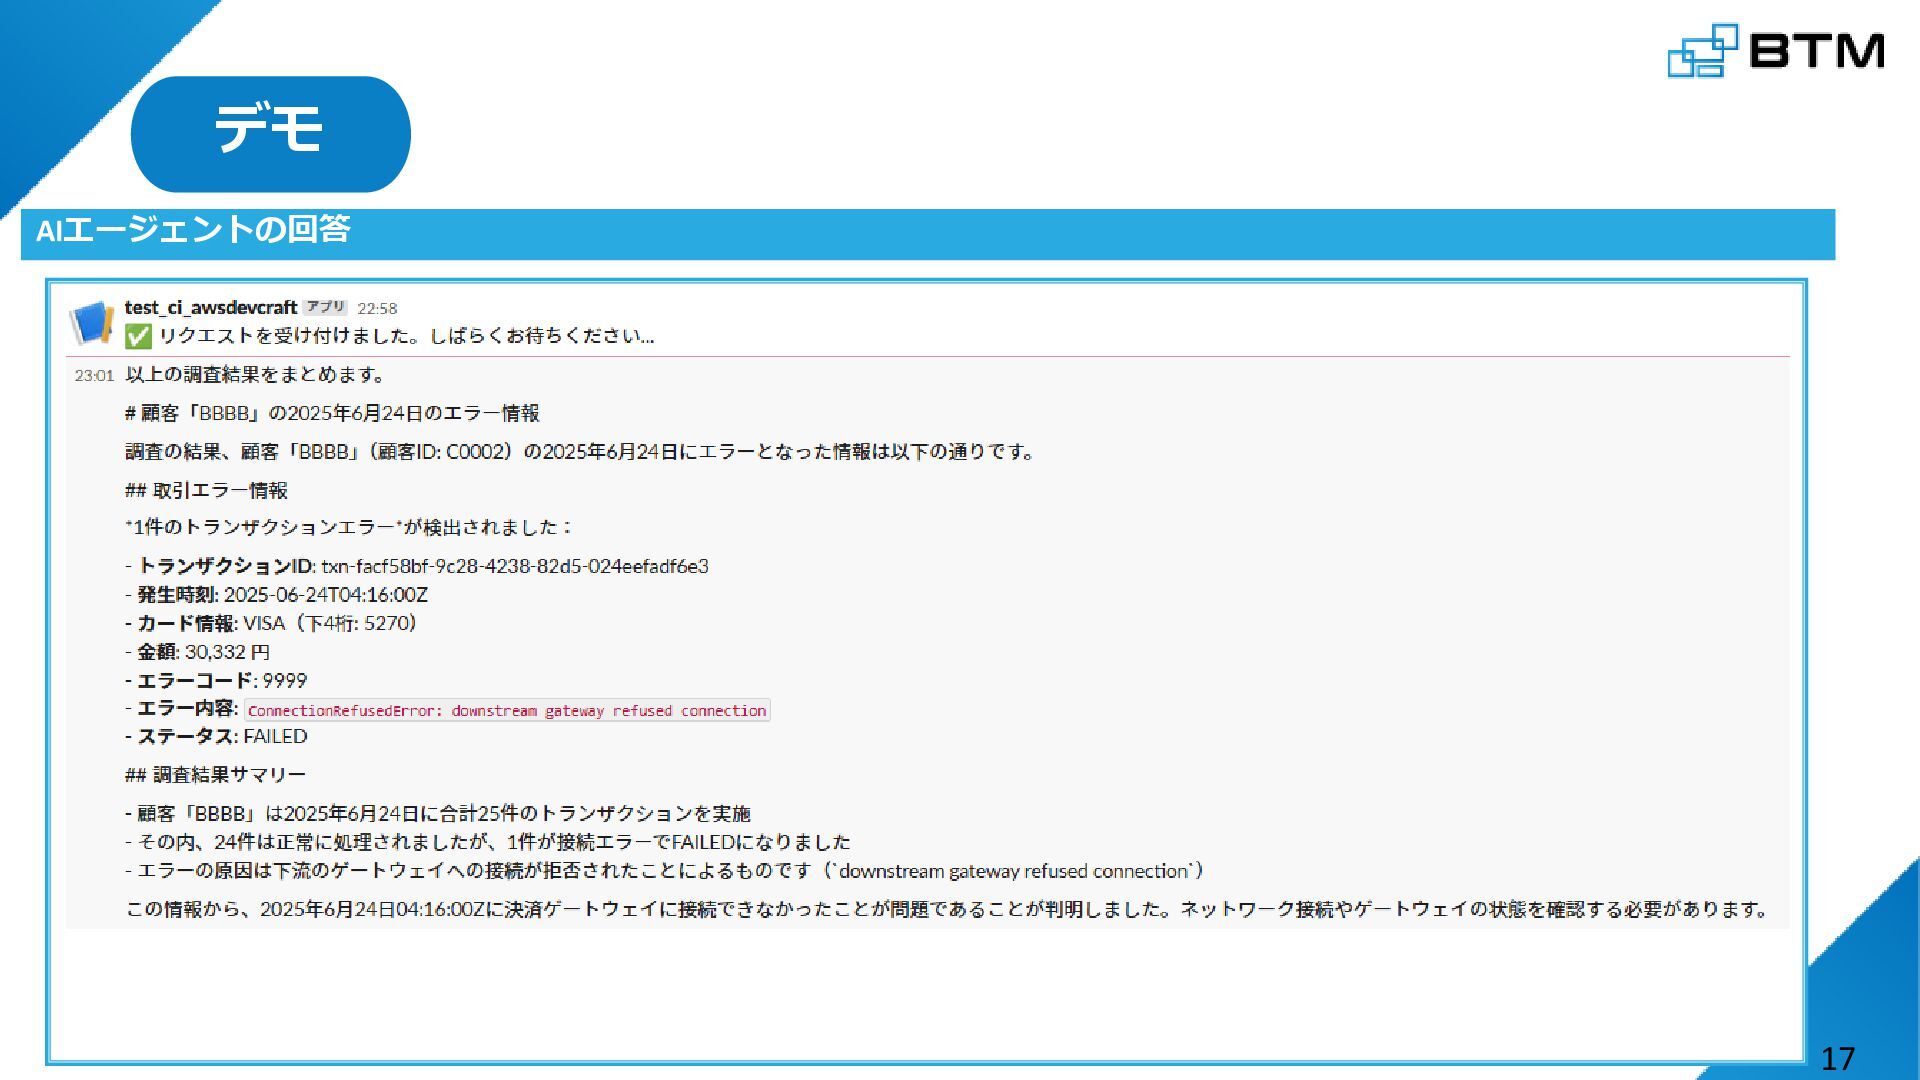Click the 23:01 message timestamp
Image resolution: width=1920 pixels, height=1080 pixels.
(93, 376)
